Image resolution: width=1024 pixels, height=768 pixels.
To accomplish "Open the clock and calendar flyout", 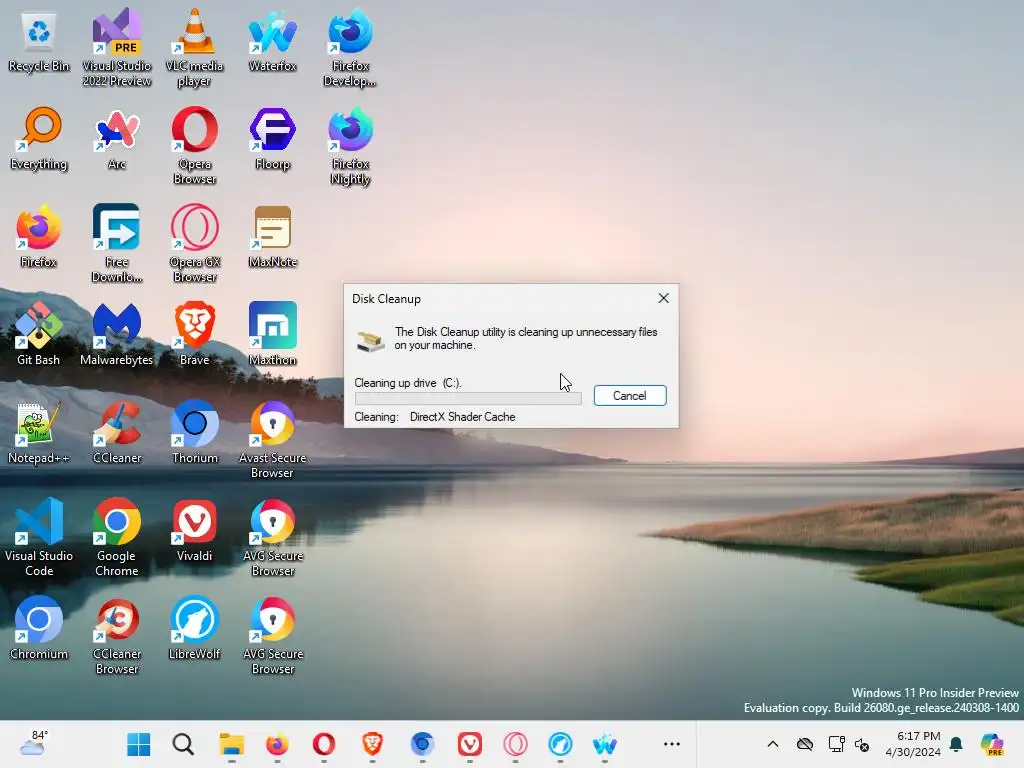I will click(913, 744).
